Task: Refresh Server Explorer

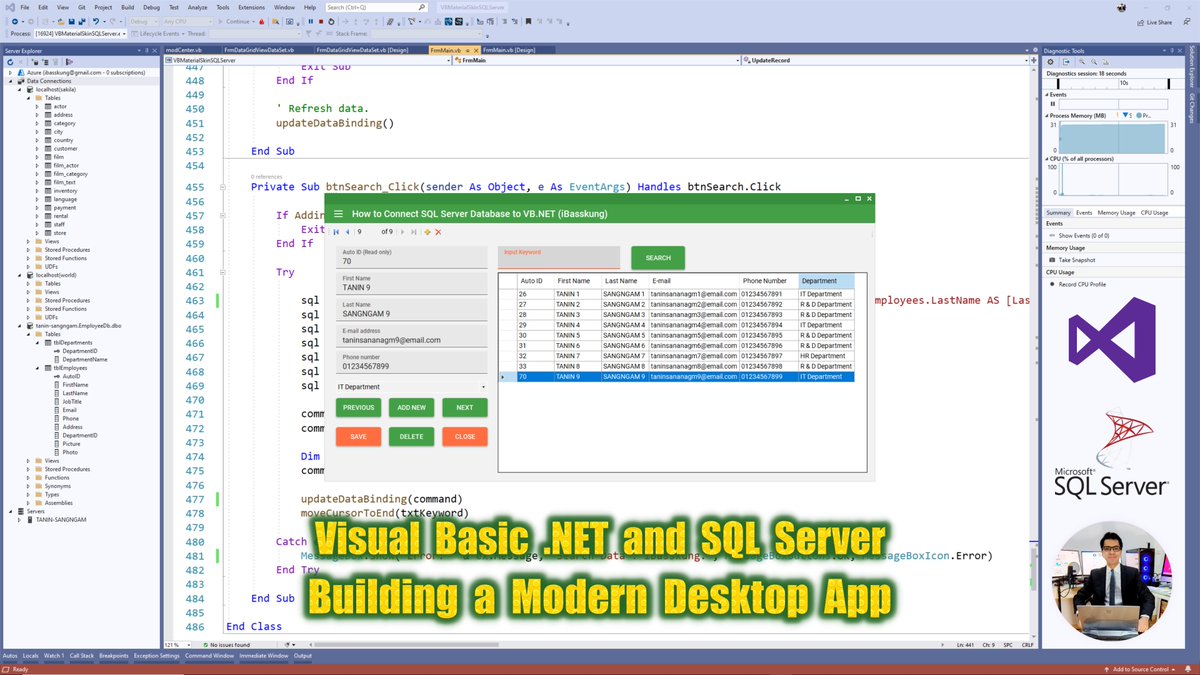Action: point(10,62)
